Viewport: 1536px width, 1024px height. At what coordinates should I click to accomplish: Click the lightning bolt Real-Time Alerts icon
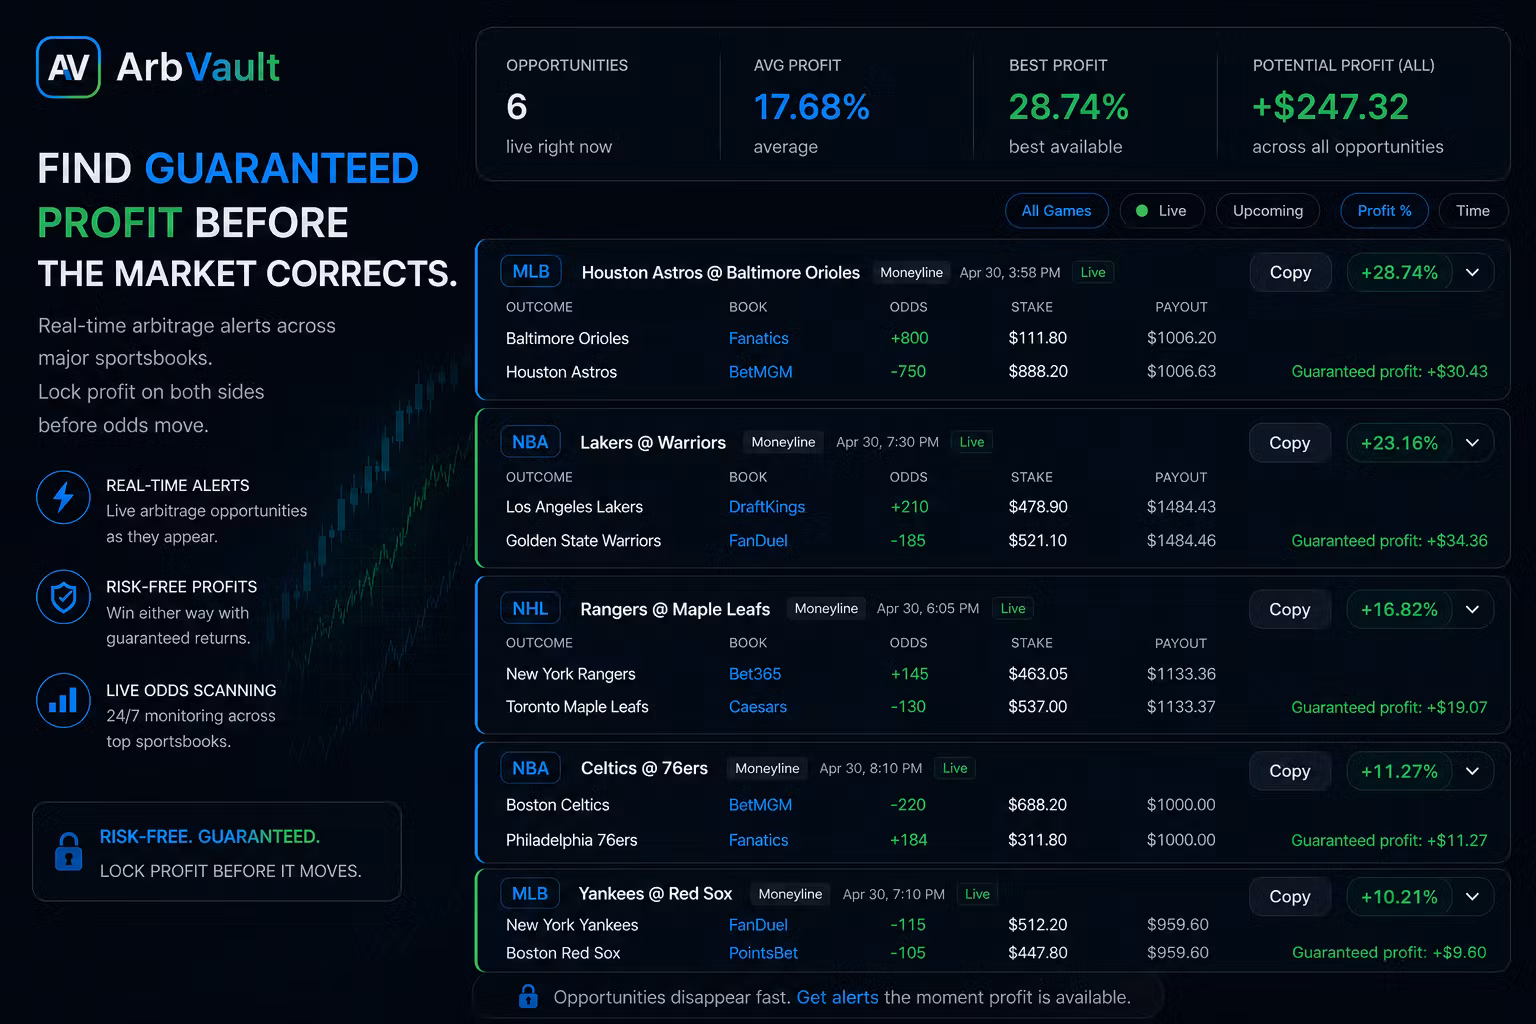(x=63, y=497)
